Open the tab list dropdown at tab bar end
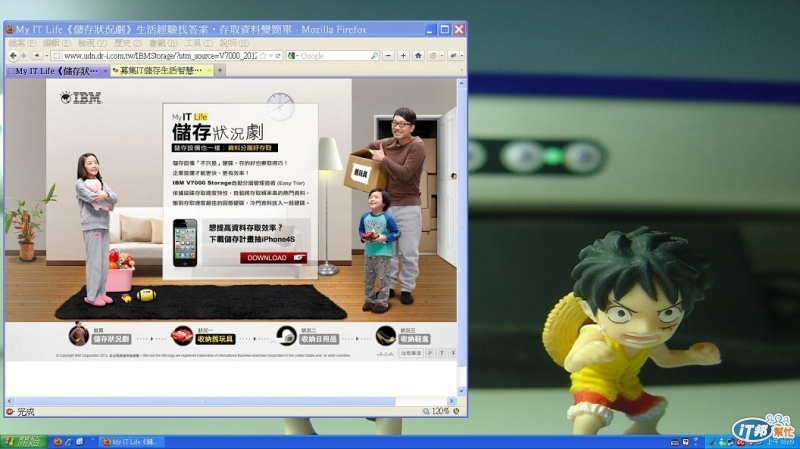The width and height of the screenshot is (800, 449). (462, 70)
